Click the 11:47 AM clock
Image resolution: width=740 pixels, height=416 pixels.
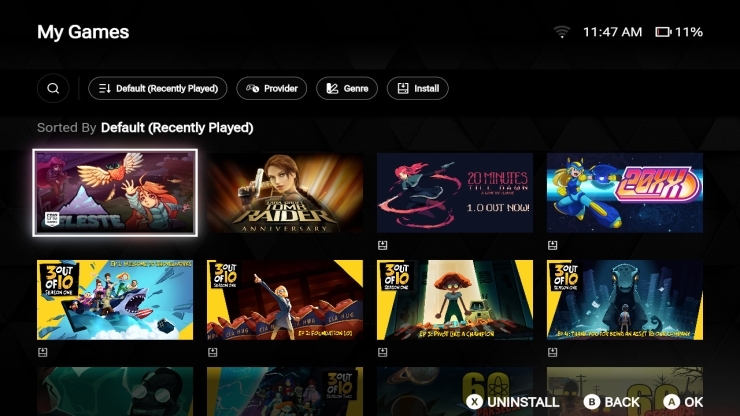click(612, 32)
